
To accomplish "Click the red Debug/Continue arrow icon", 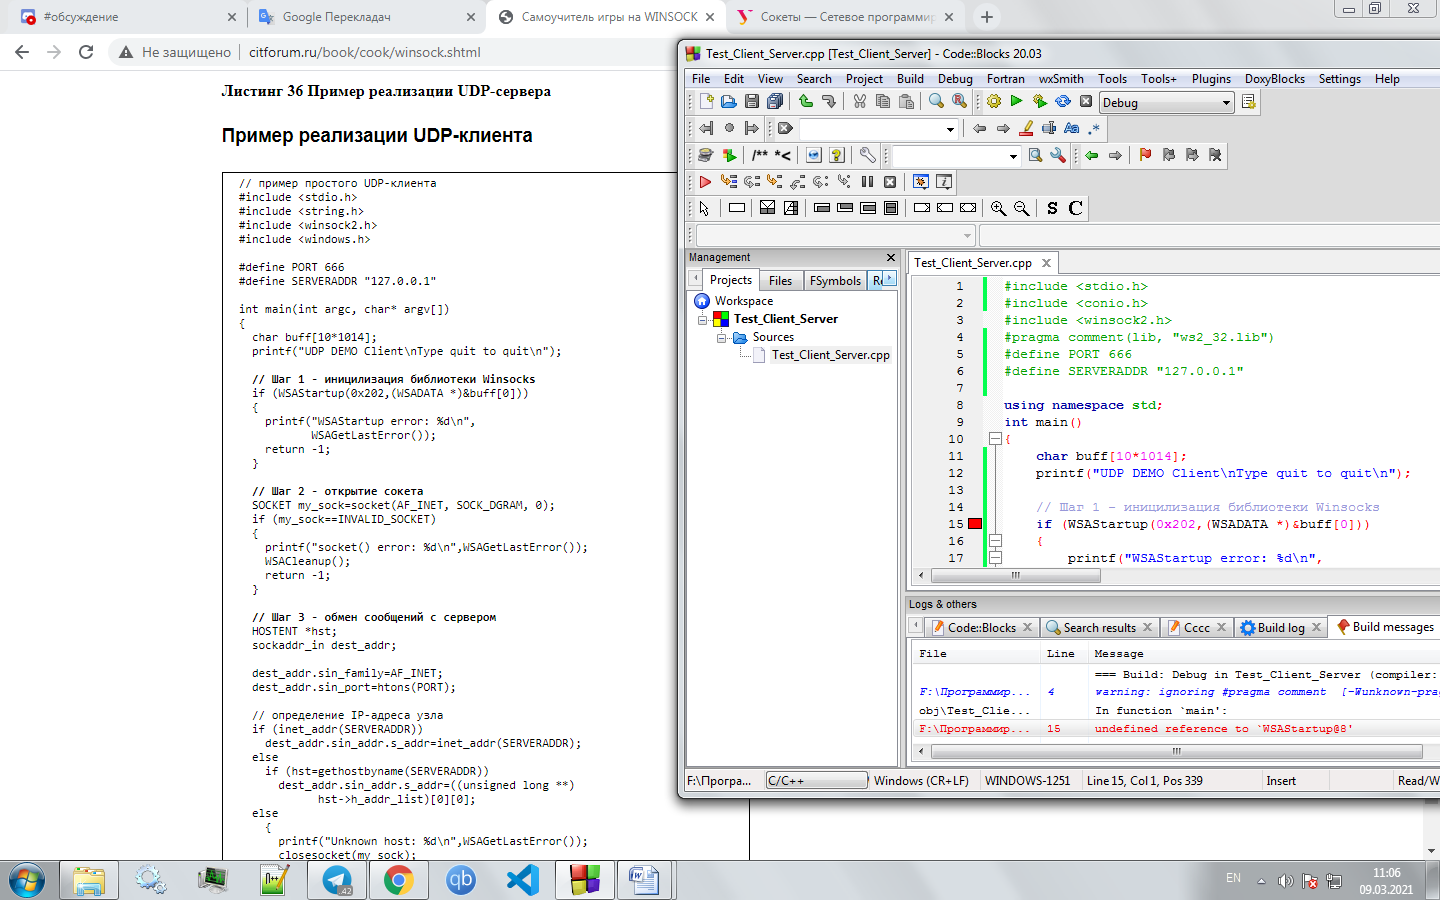I will point(705,182).
